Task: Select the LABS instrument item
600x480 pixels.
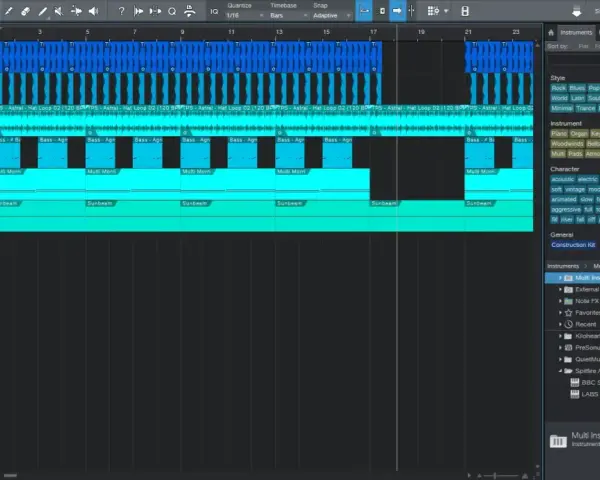Action: [x=585, y=394]
